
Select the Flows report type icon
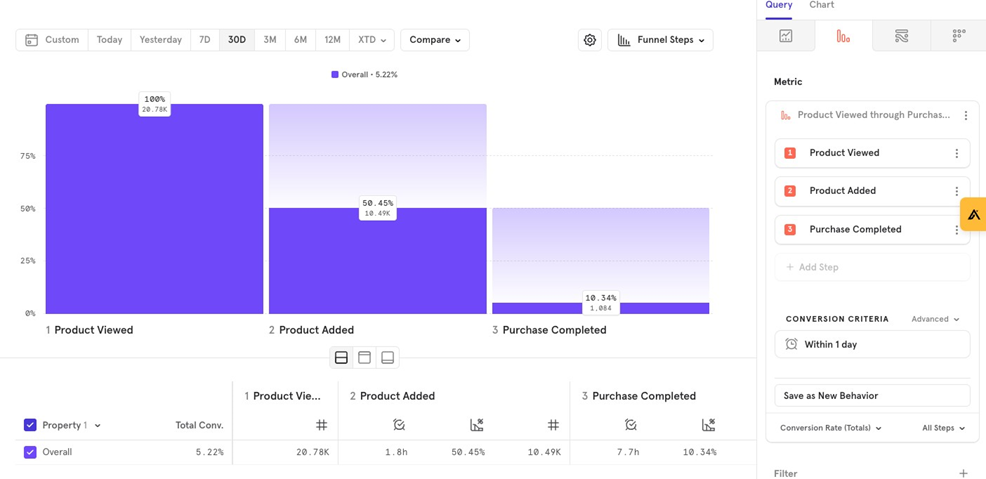(x=901, y=36)
